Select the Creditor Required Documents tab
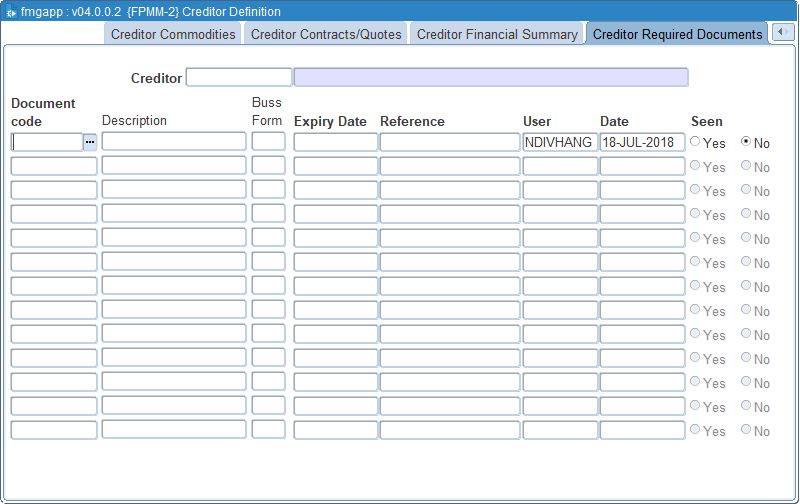Viewport: 800px width, 504px height. pos(677,34)
